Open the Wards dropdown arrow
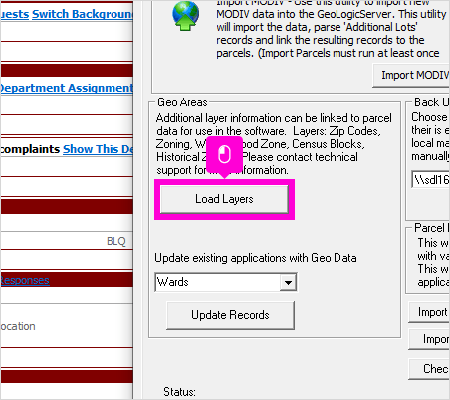This screenshot has height=400, width=450. pos(288,282)
